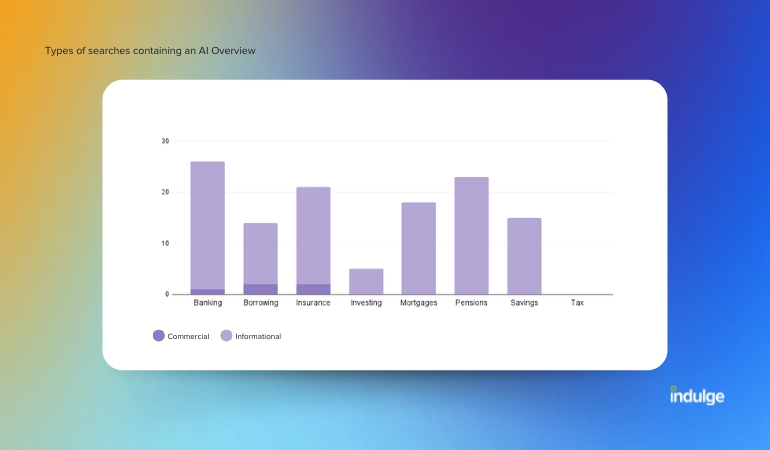Select the Banking informational bar

pos(208,225)
